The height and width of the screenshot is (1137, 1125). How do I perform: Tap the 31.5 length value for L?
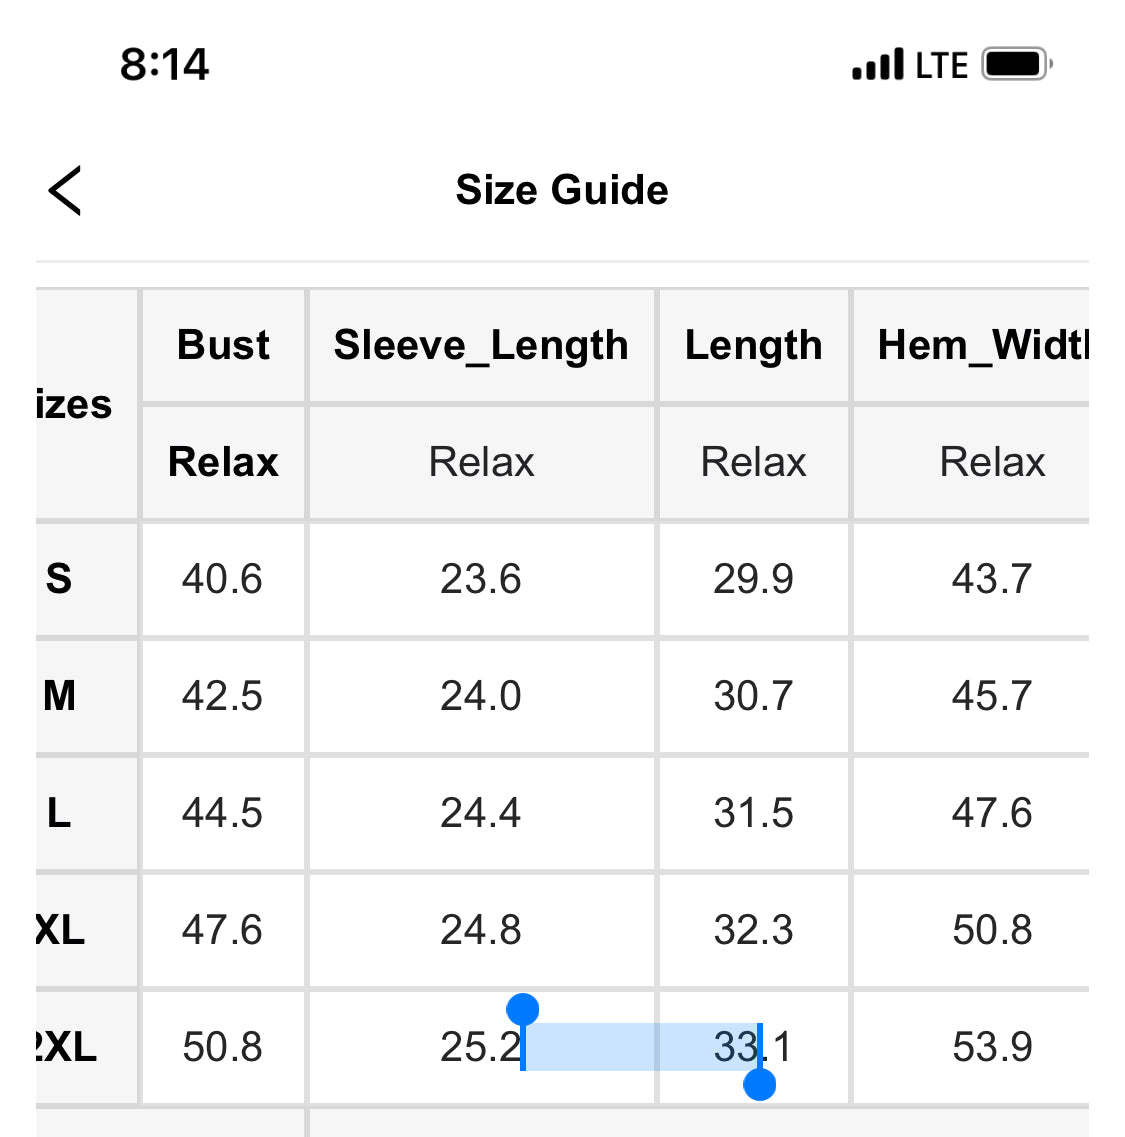point(753,813)
